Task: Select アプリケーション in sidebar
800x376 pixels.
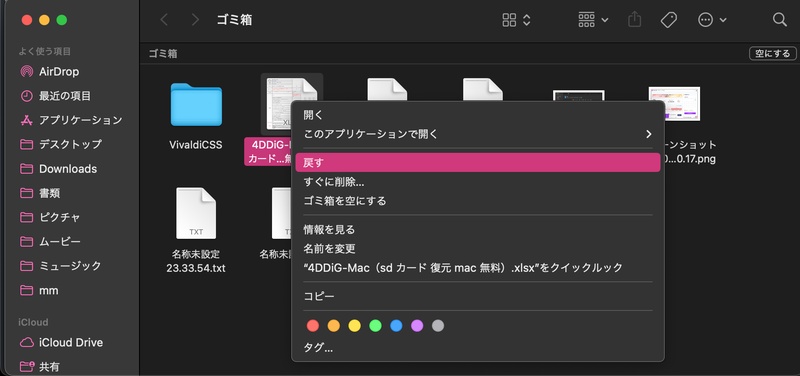Action: coord(71,120)
